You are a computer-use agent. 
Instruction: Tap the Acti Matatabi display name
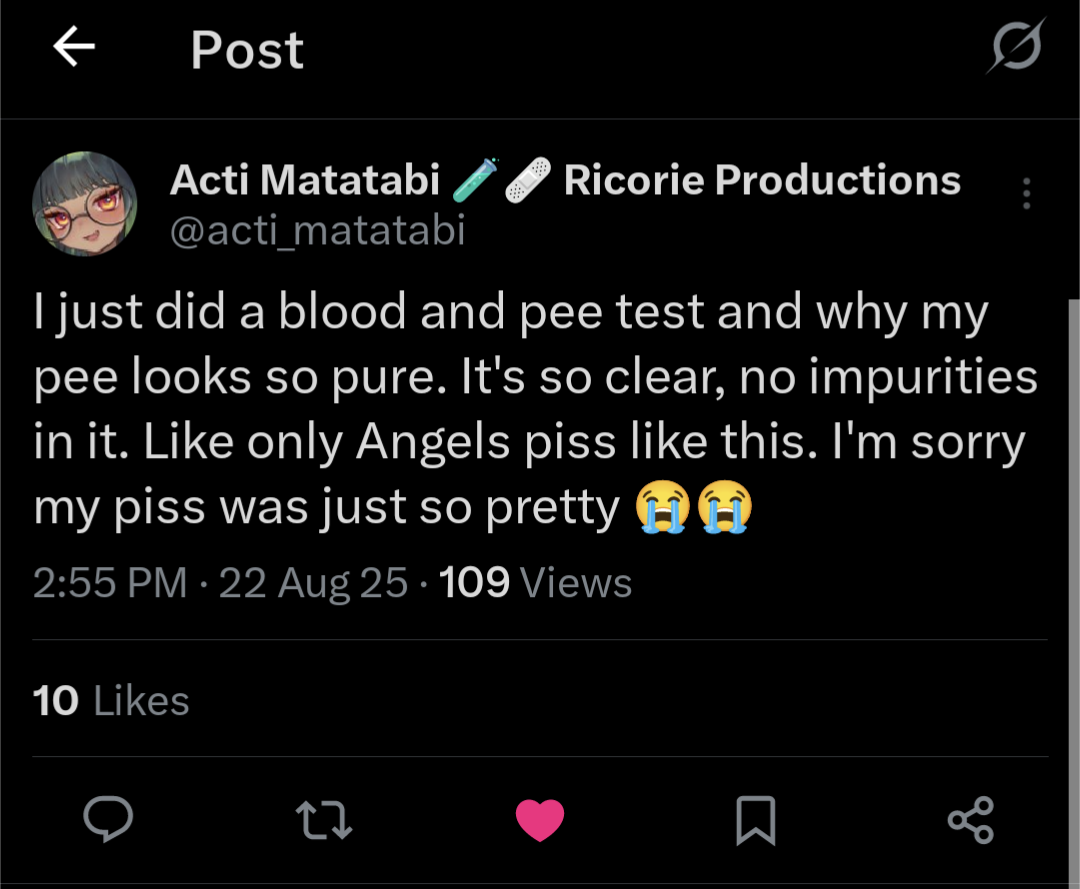[x=305, y=180]
